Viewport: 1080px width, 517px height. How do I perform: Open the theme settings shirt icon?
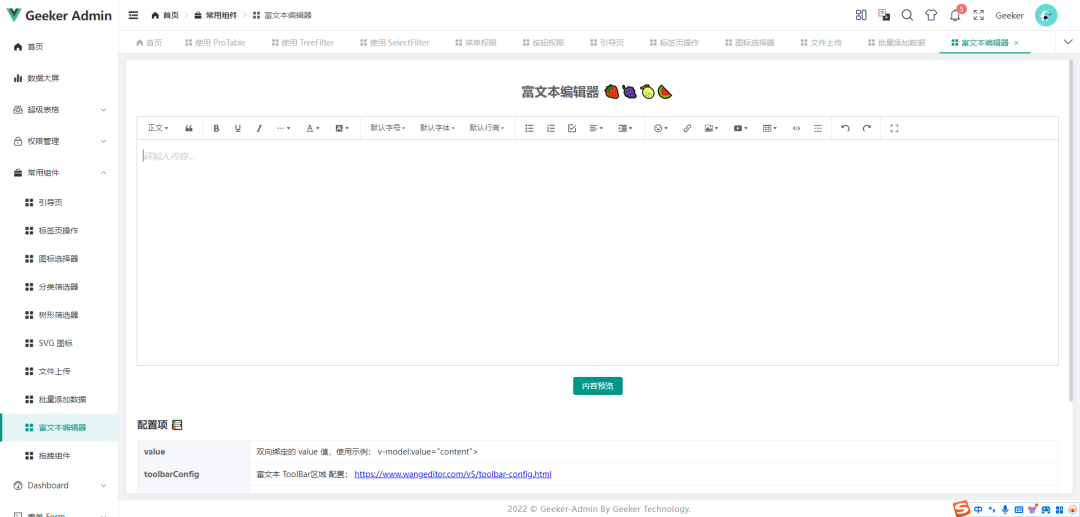click(x=931, y=15)
